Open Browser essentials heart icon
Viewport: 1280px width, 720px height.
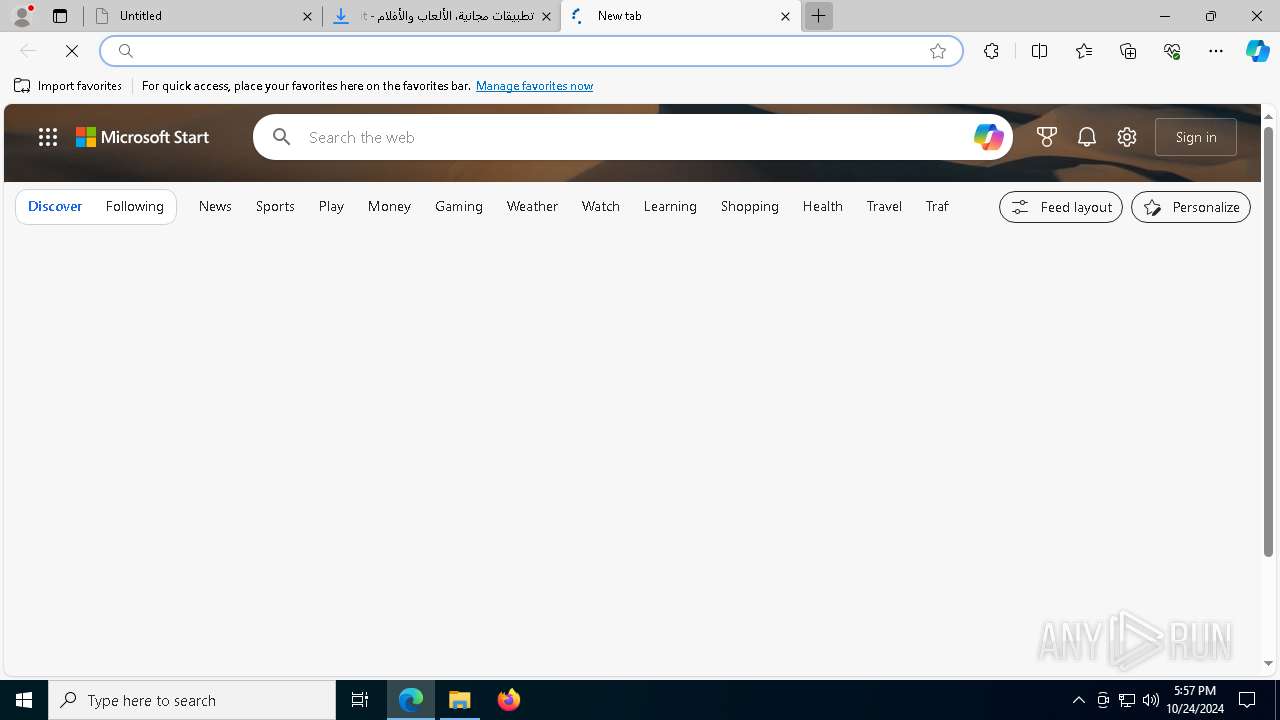pos(1172,51)
